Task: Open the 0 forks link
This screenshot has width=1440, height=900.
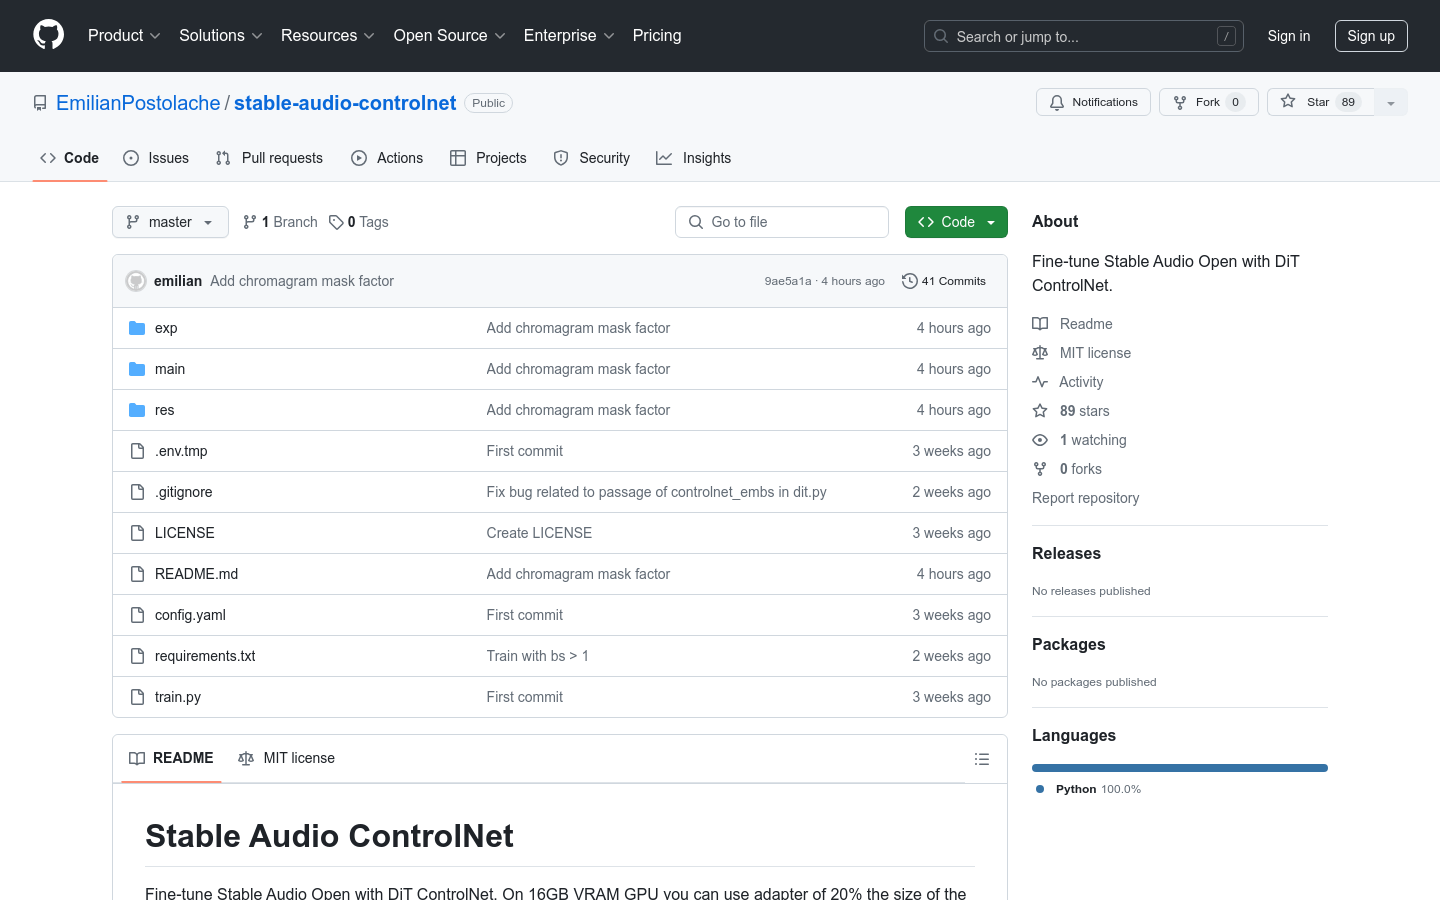Action: [1067, 469]
